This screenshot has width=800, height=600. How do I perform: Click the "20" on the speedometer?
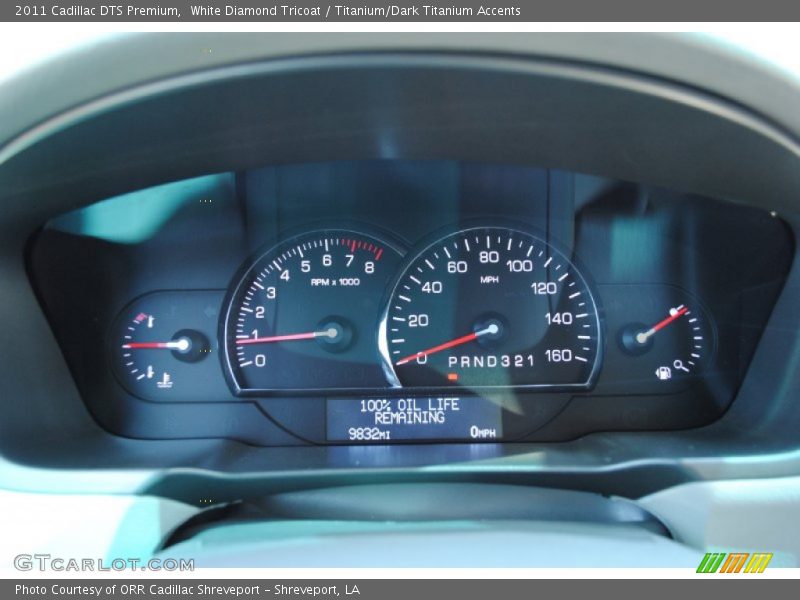point(418,320)
